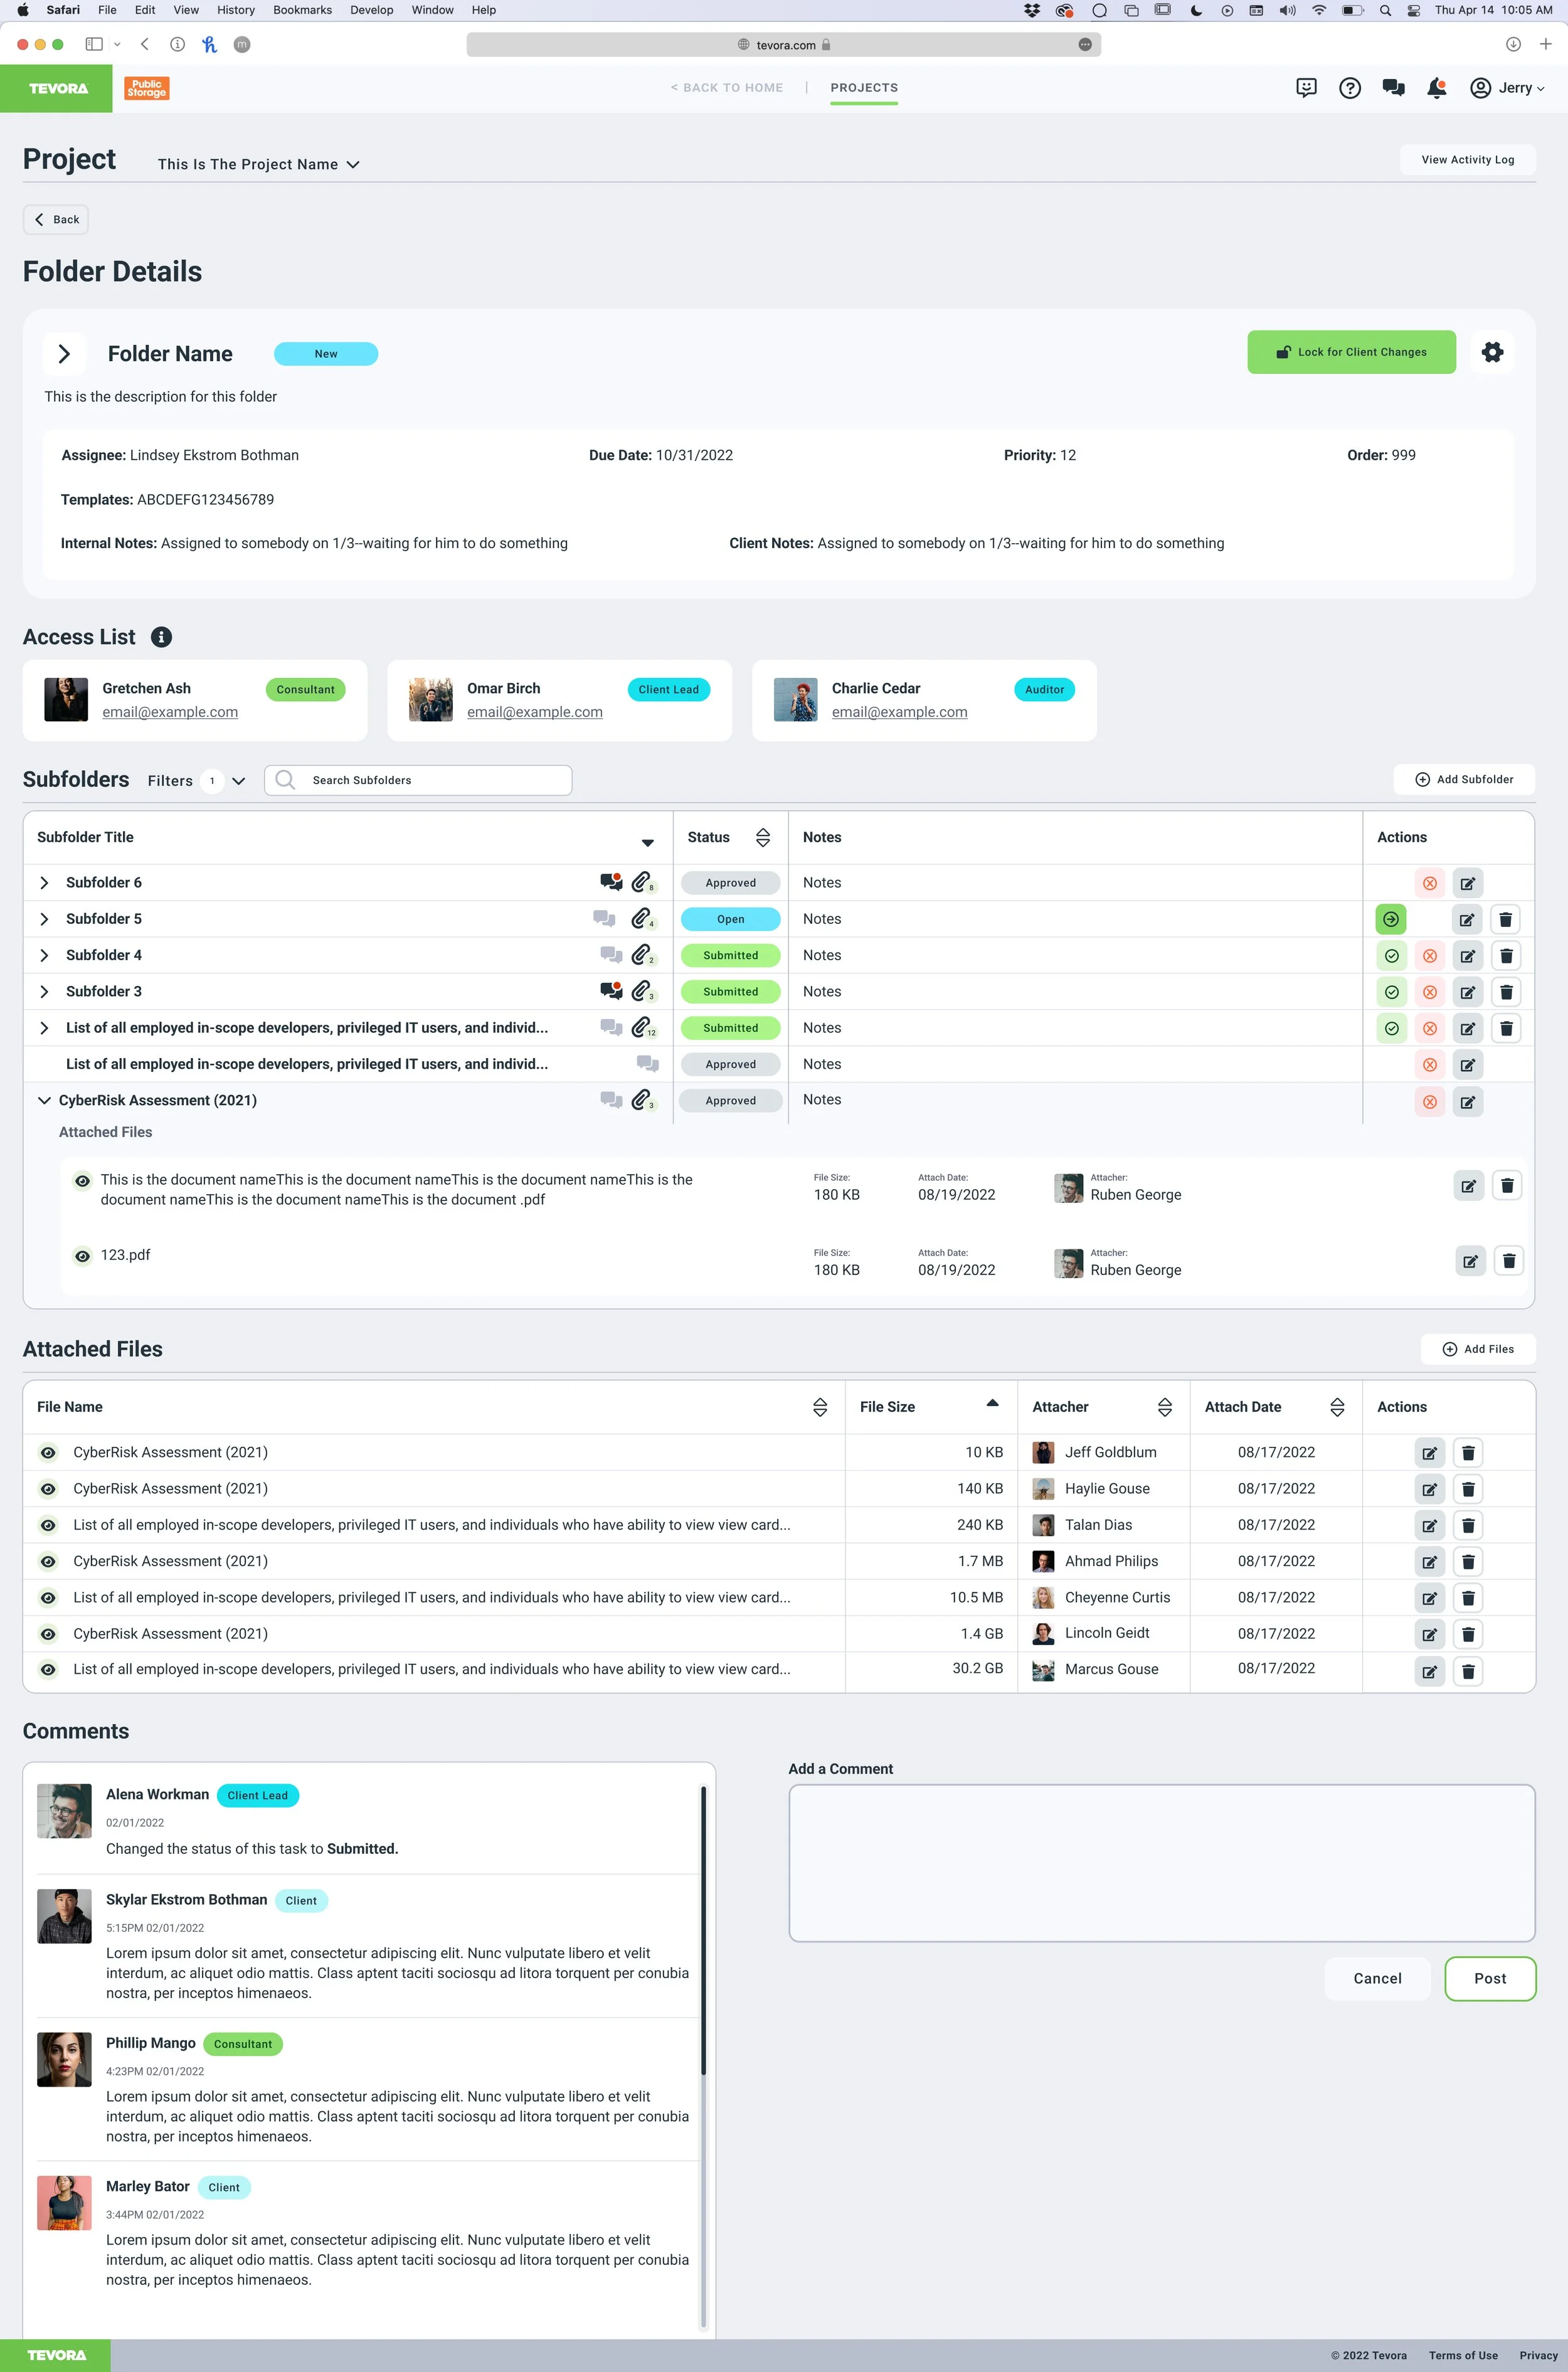The image size is (1568, 2372).
Task: Toggle the eye icon for Jeff Goldblum's file
Action: click(x=48, y=1452)
